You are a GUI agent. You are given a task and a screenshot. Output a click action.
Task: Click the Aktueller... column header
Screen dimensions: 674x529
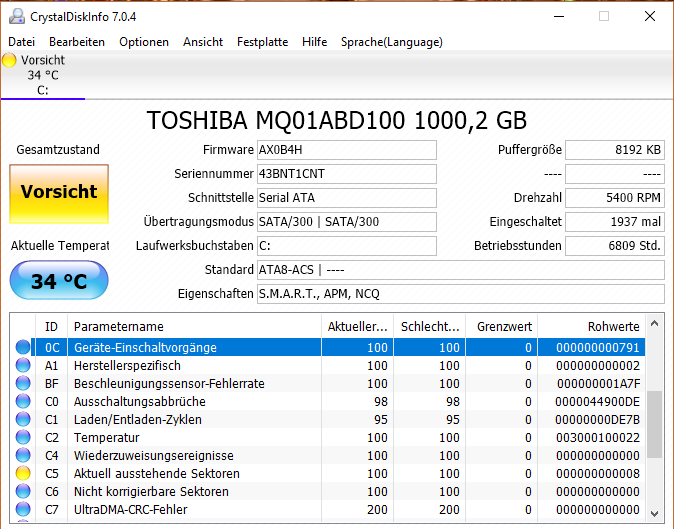[358, 327]
